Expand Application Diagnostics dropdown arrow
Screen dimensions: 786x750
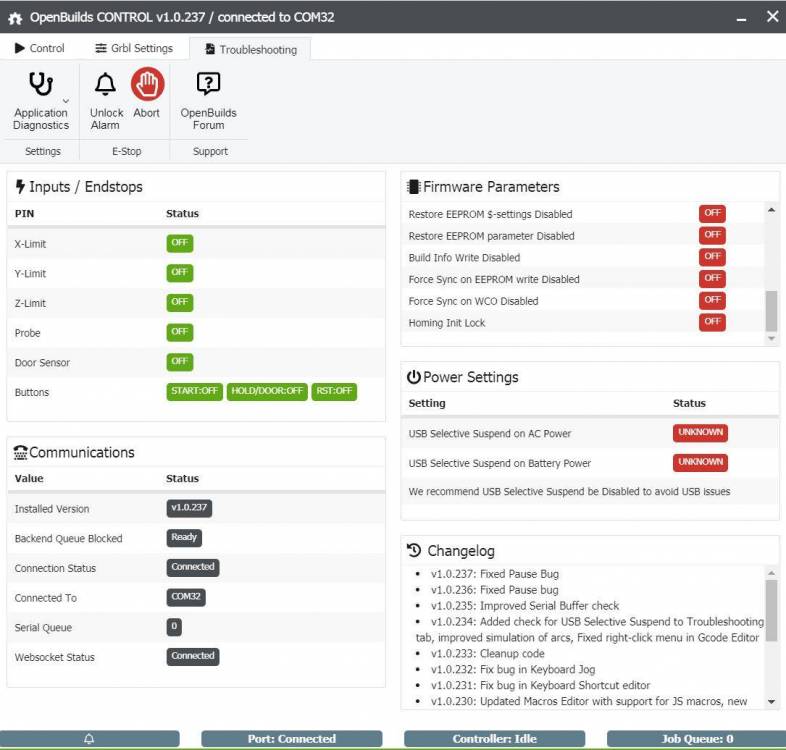tap(66, 101)
